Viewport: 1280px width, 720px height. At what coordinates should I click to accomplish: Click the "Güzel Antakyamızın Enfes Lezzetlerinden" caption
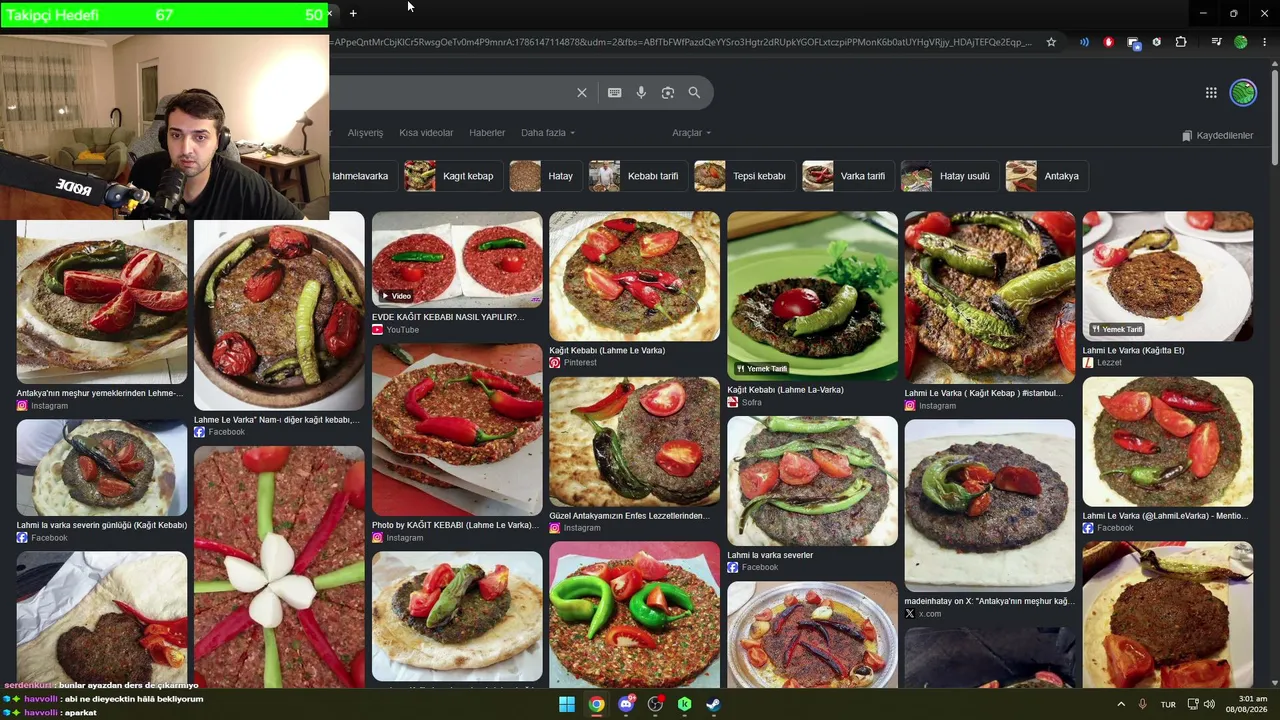(629, 516)
